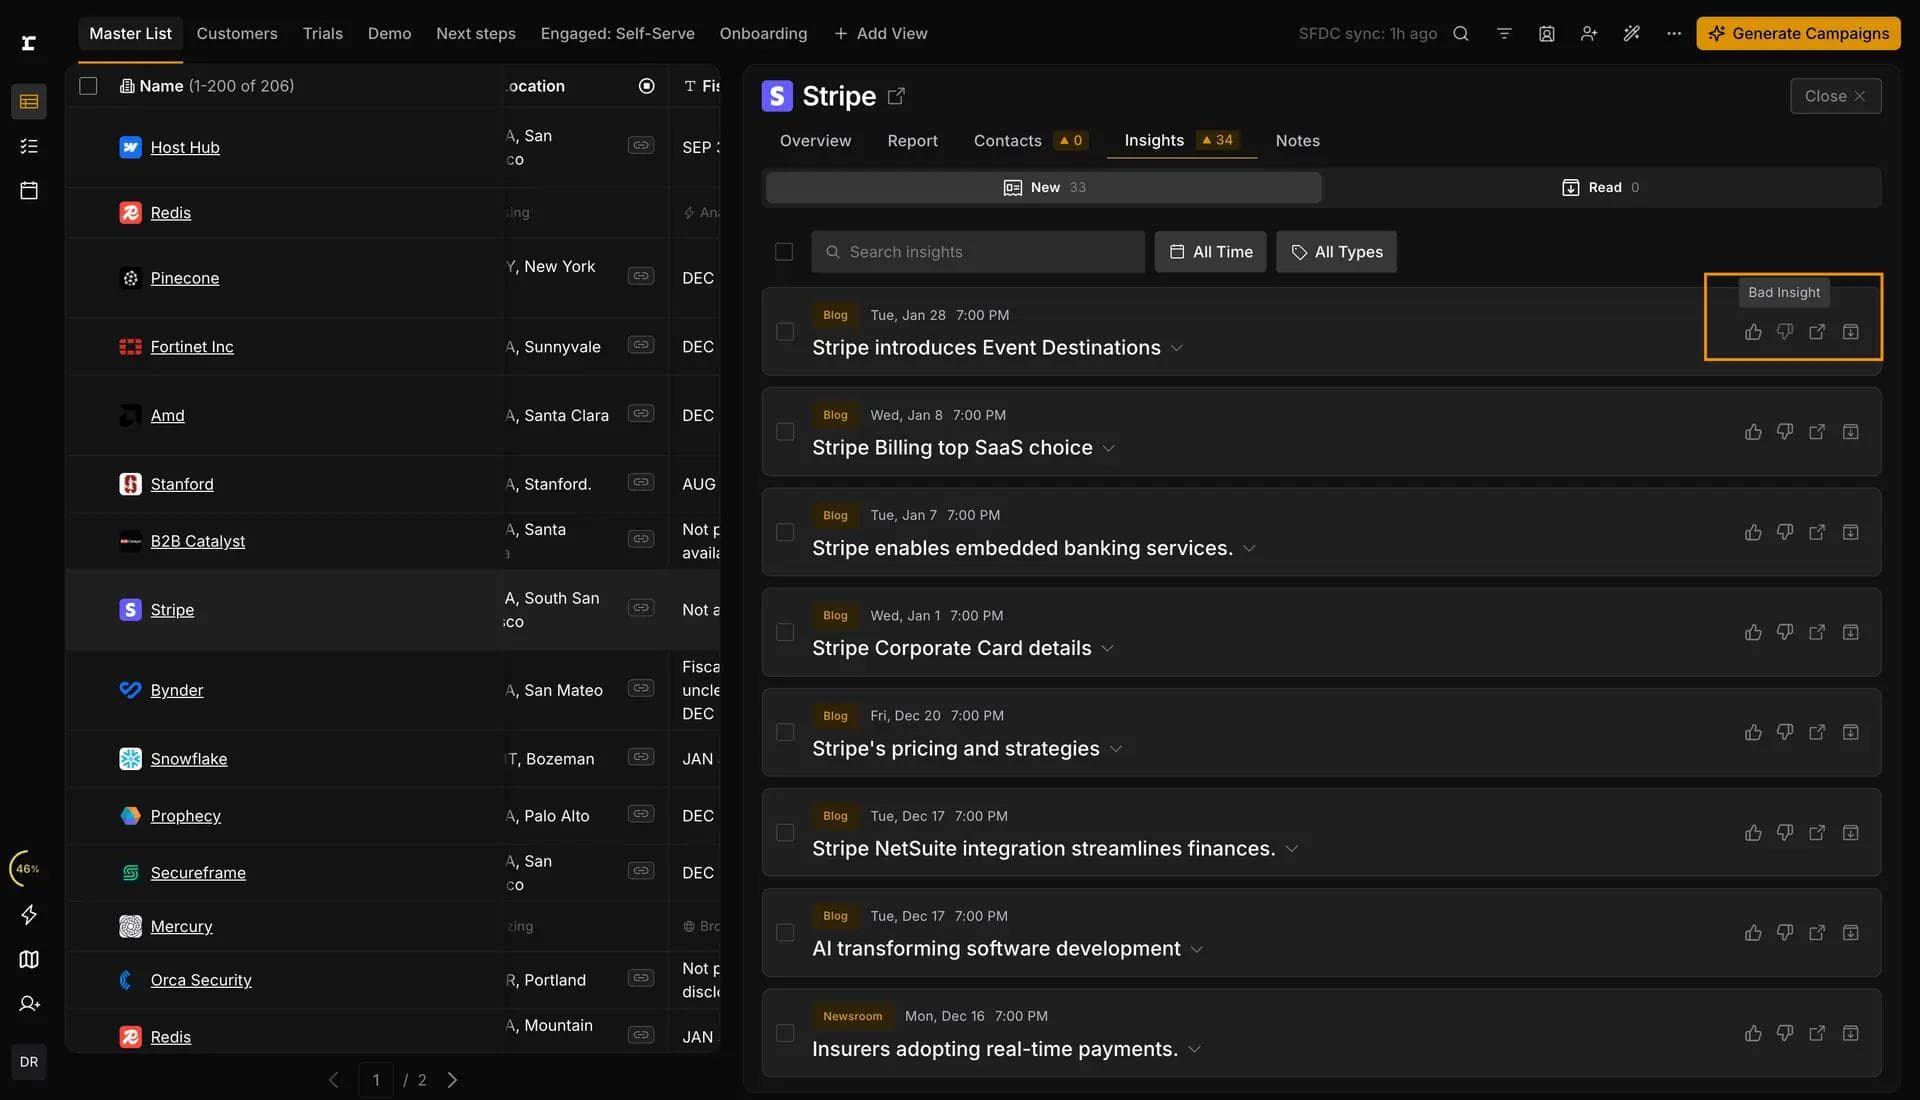The height and width of the screenshot is (1100, 1920).
Task: Click the Generate Campaigns button
Action: pos(1798,34)
